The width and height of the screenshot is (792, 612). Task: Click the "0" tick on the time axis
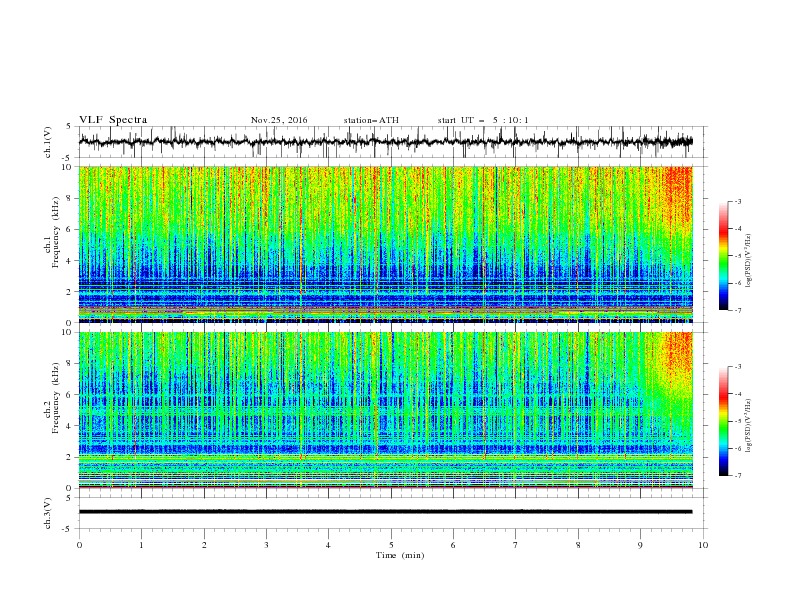click(x=79, y=545)
